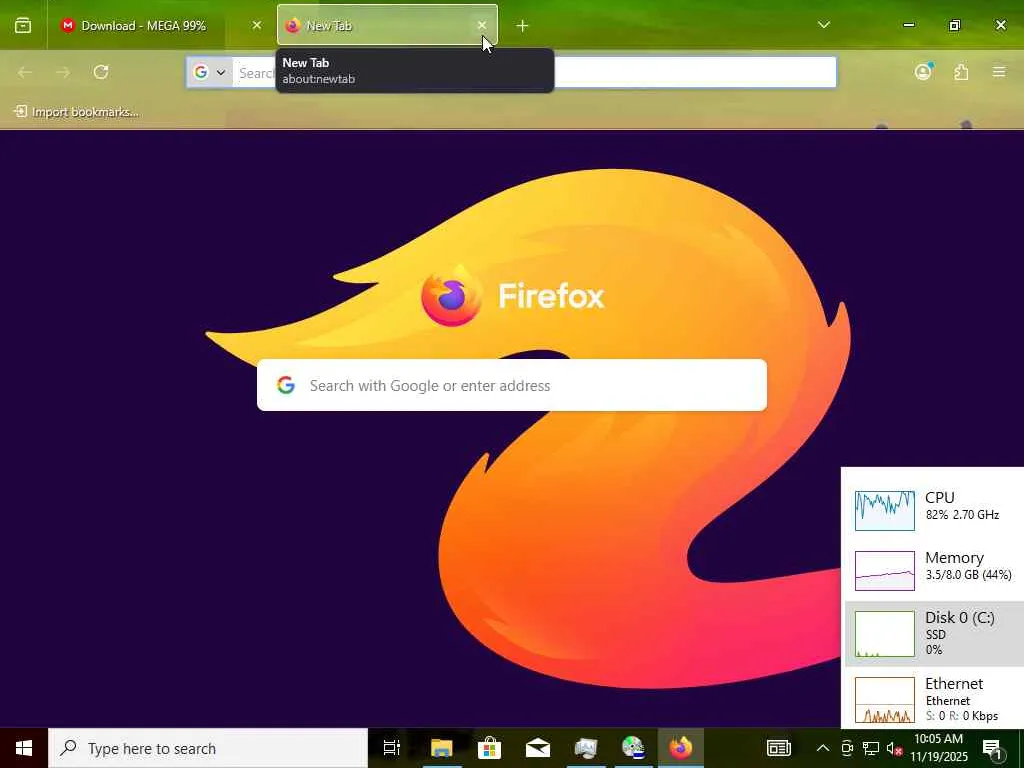The width and height of the screenshot is (1024, 768).
Task: Open Mail app from taskbar
Action: click(537, 748)
